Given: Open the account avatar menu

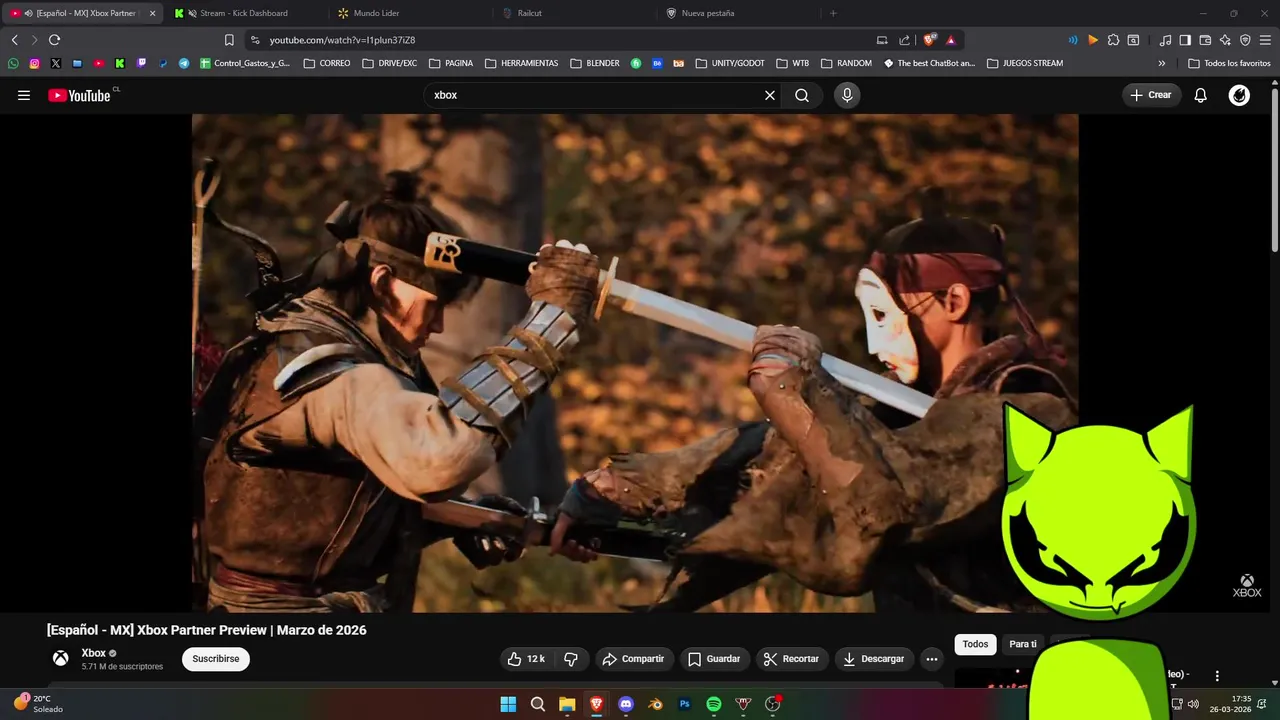Looking at the screenshot, I should [1239, 95].
